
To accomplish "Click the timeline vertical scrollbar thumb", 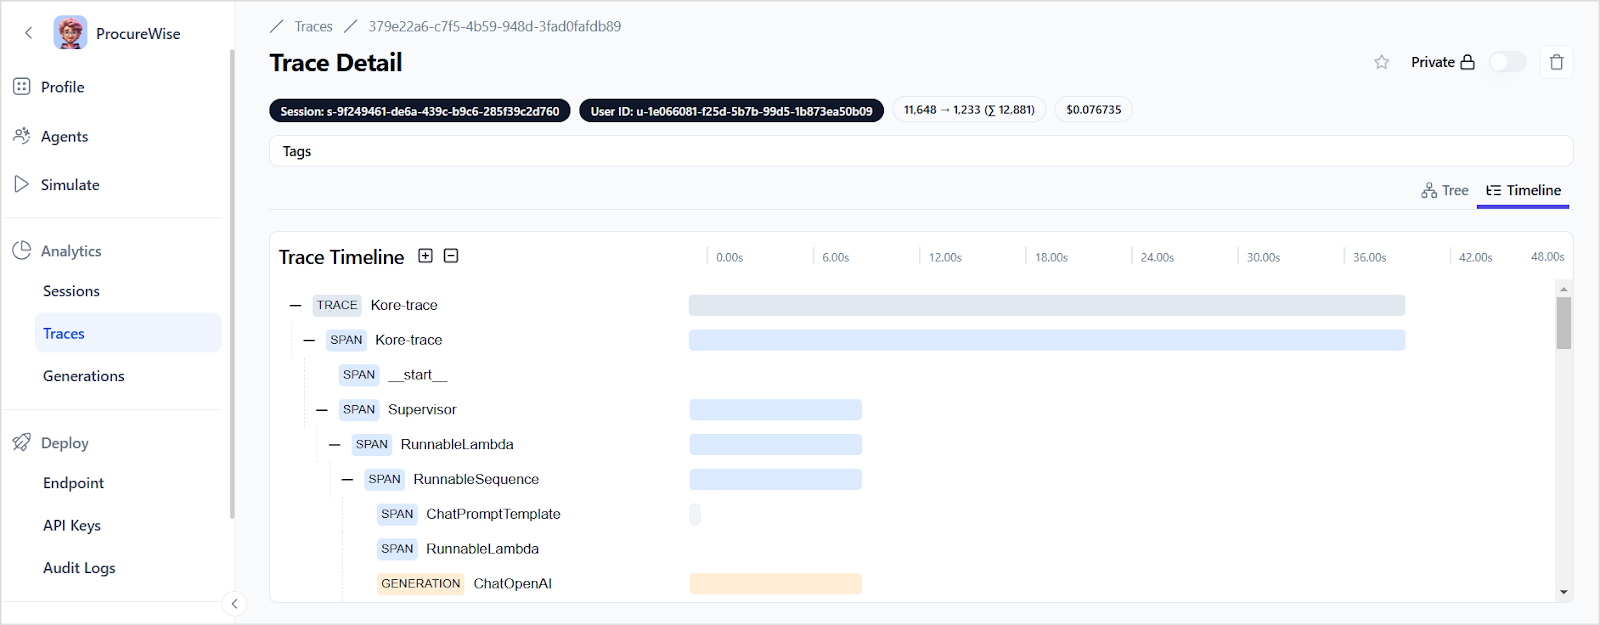I will tap(1563, 323).
